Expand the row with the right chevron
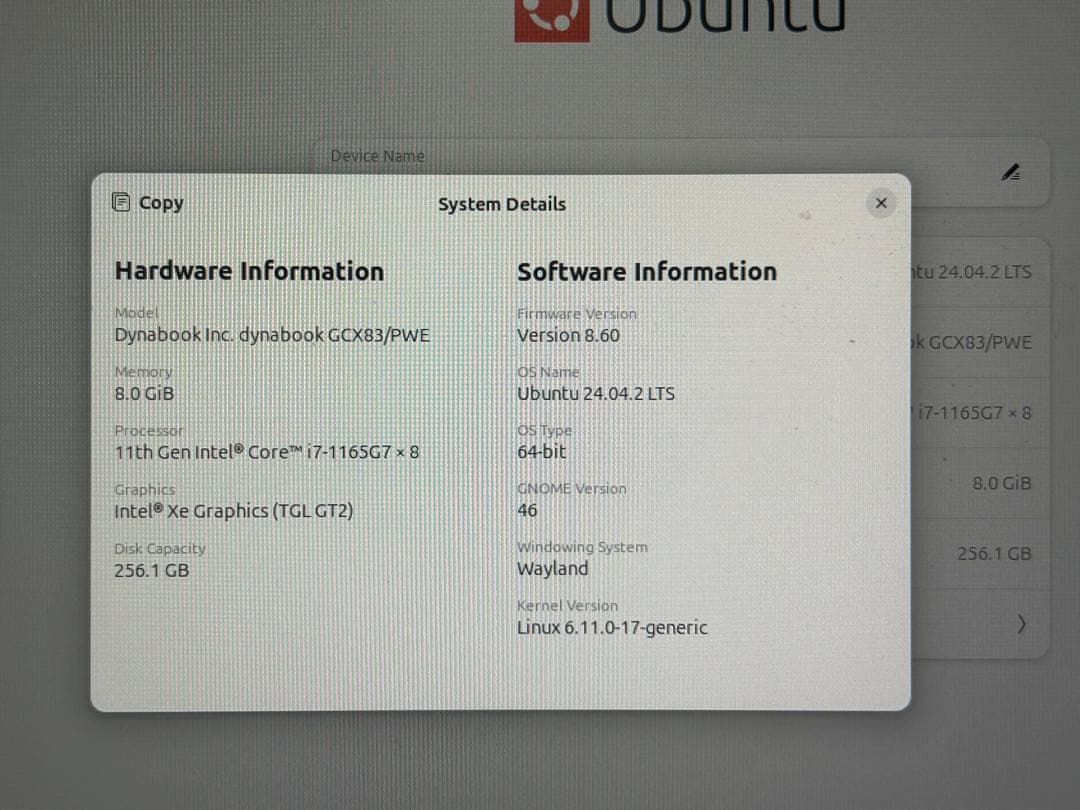This screenshot has height=810, width=1080. (x=1021, y=624)
